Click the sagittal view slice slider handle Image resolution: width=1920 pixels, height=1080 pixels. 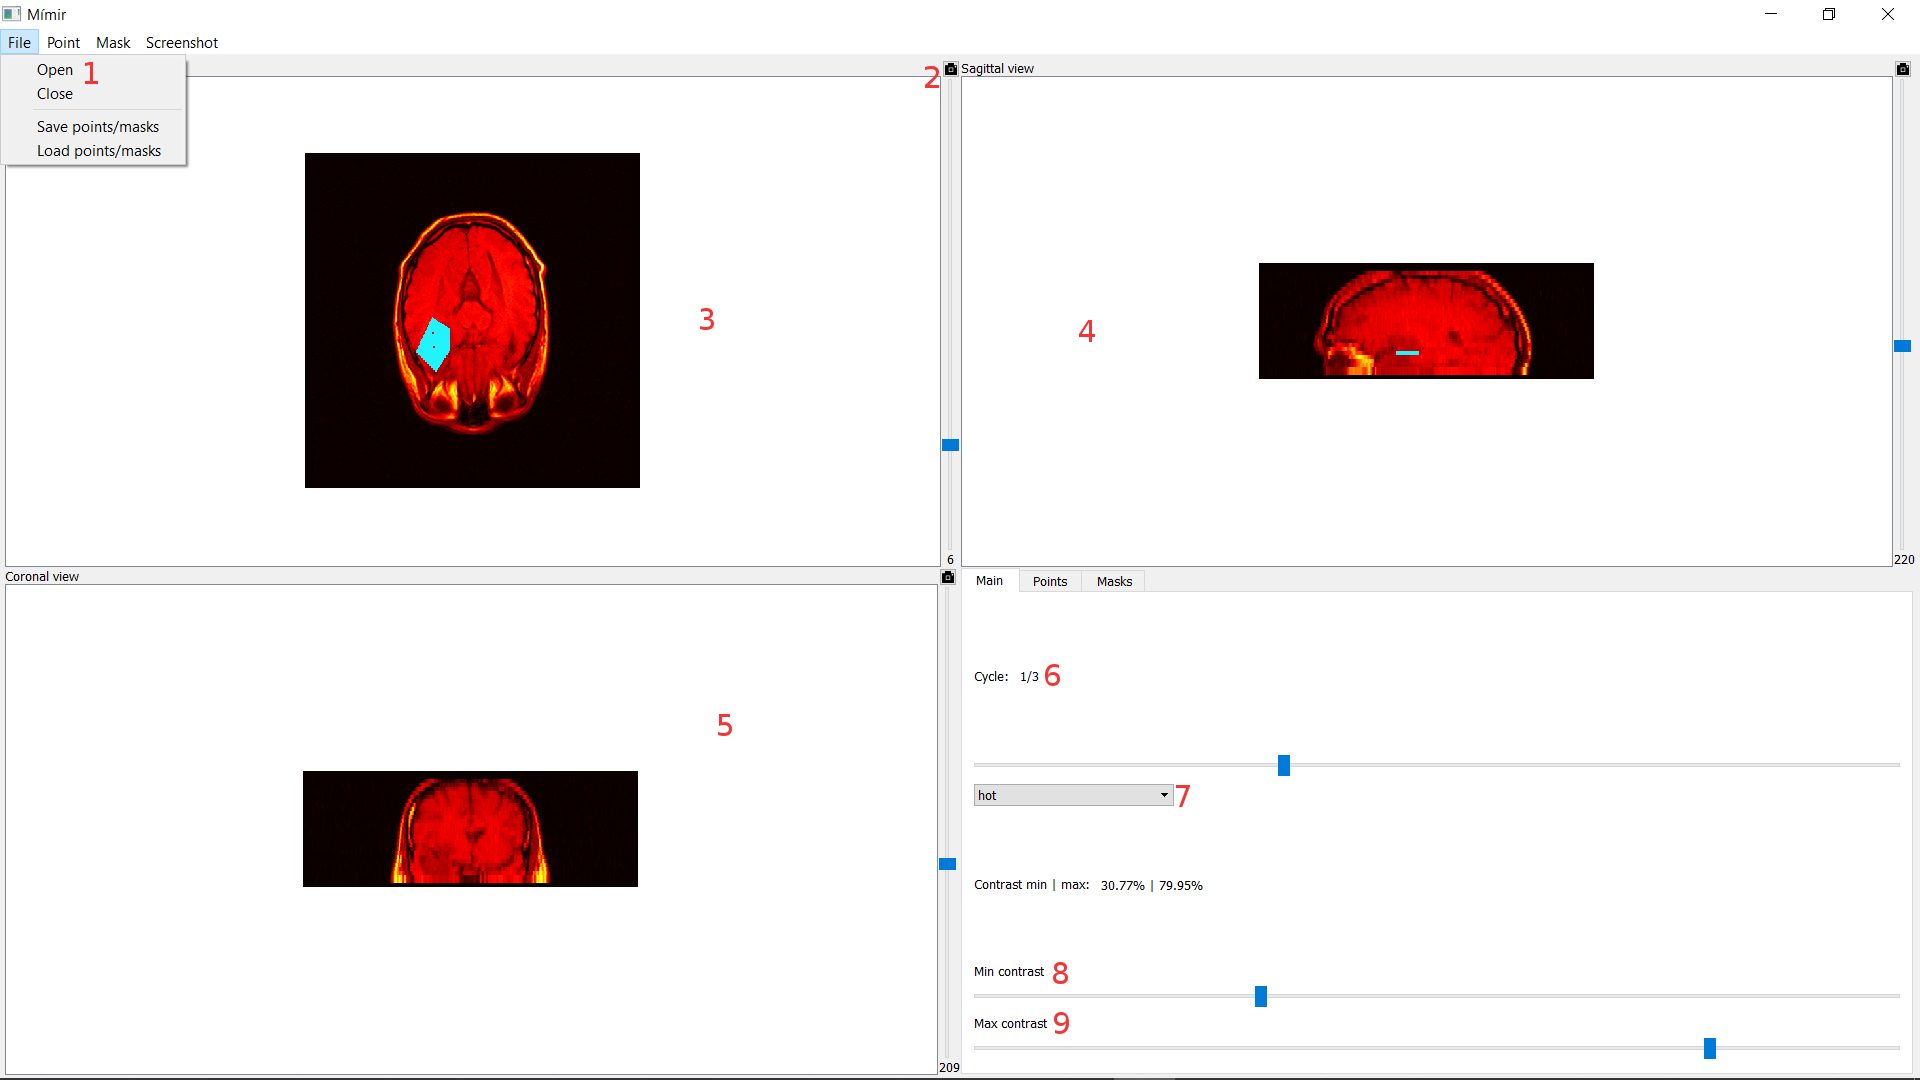pyautogui.click(x=1903, y=346)
